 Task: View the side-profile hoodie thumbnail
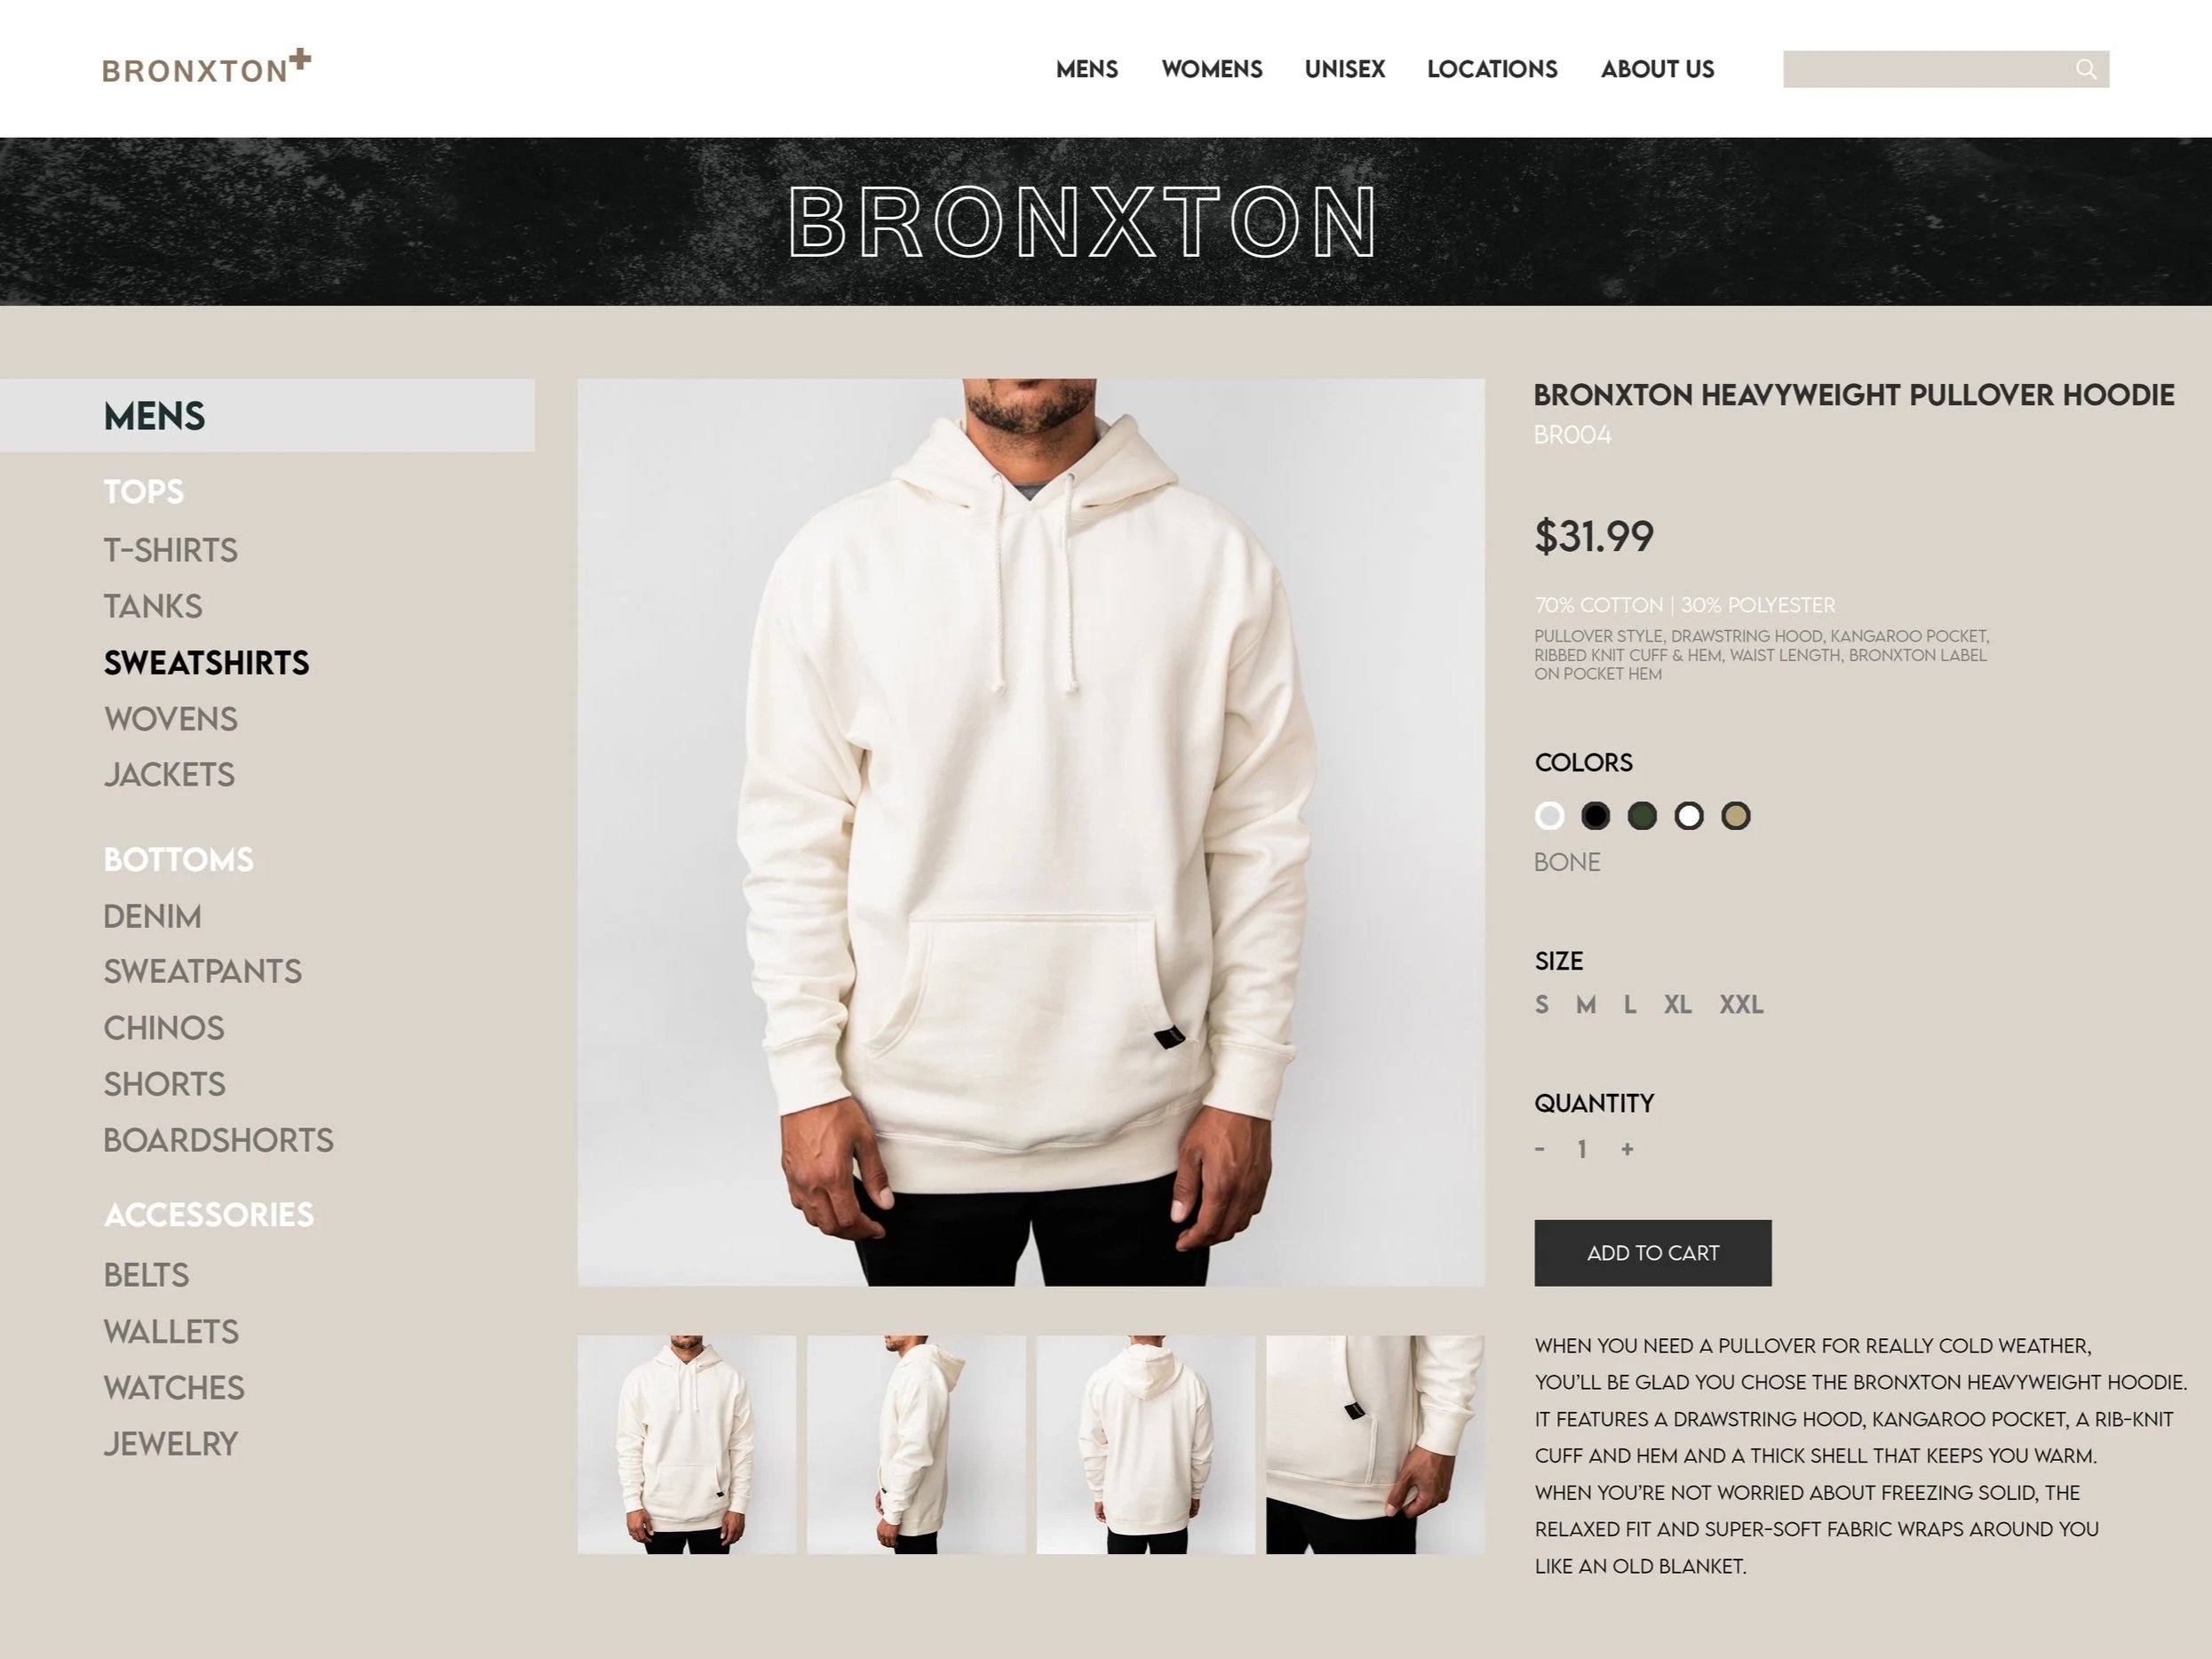[x=916, y=1445]
